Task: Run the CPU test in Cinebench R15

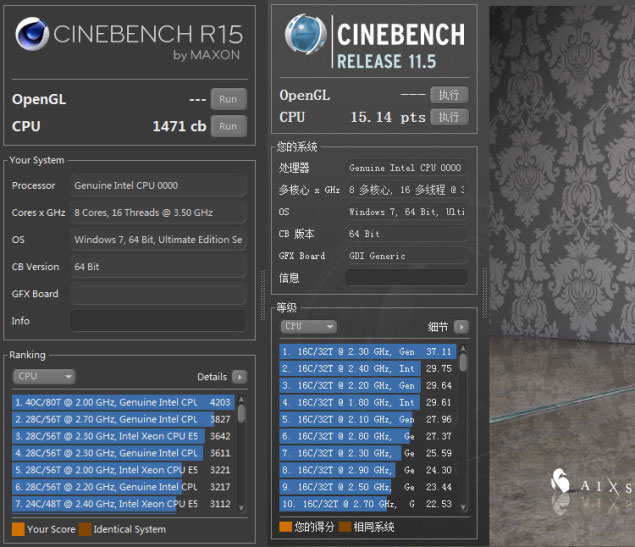Action: (x=228, y=126)
